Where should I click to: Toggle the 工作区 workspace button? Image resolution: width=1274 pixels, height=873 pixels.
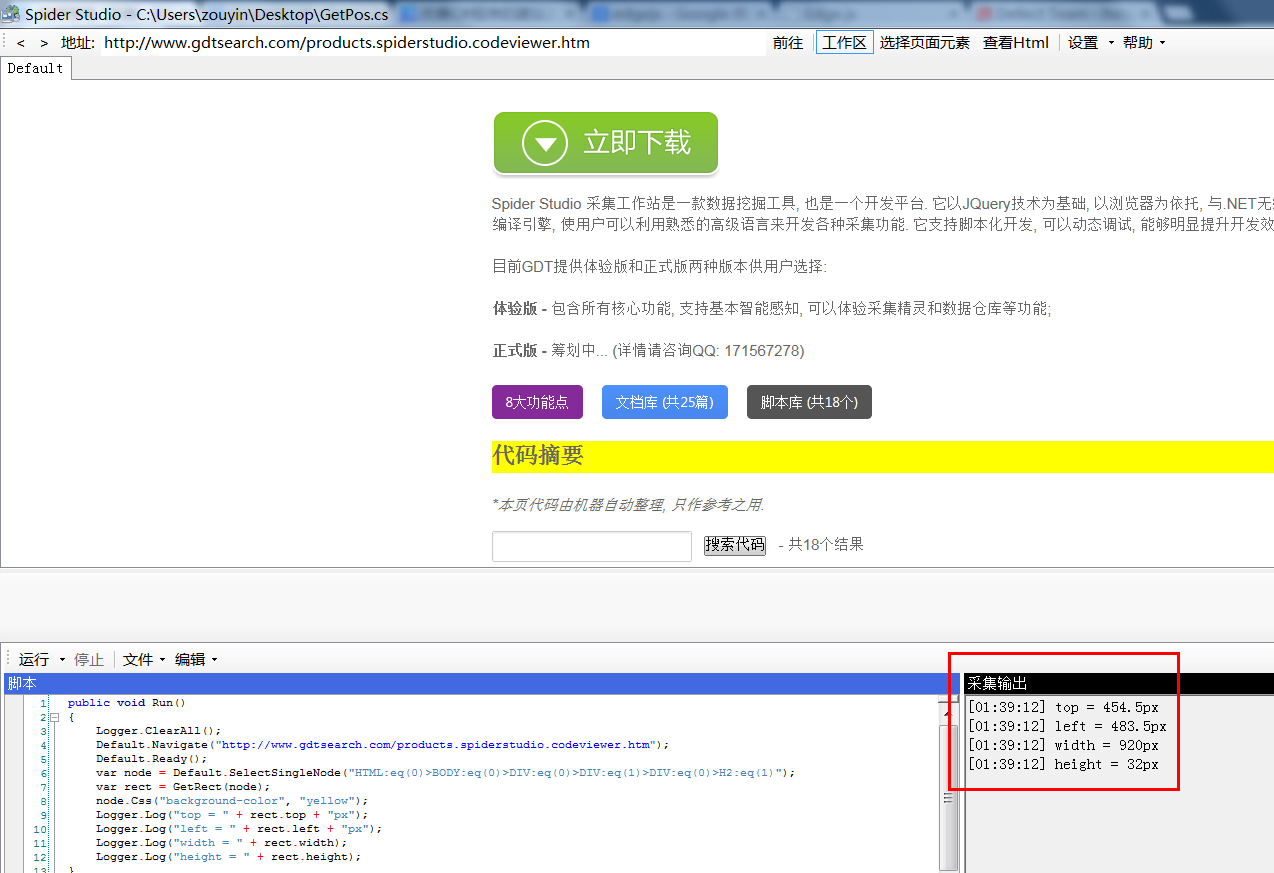point(845,43)
